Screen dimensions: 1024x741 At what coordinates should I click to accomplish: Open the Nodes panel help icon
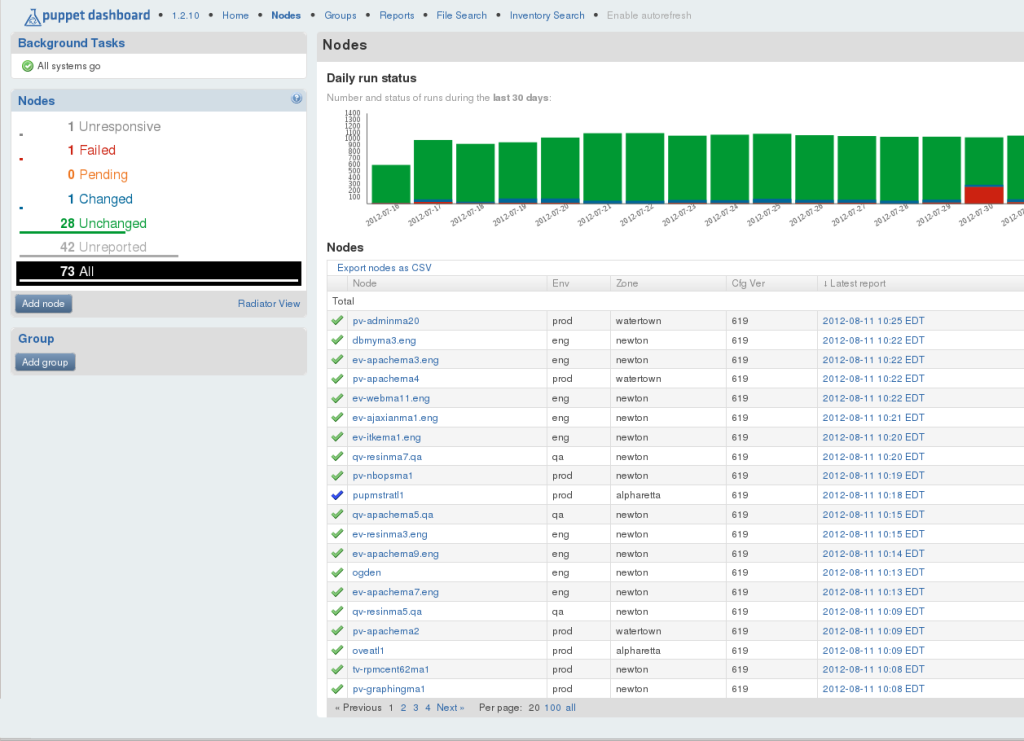tap(296, 99)
